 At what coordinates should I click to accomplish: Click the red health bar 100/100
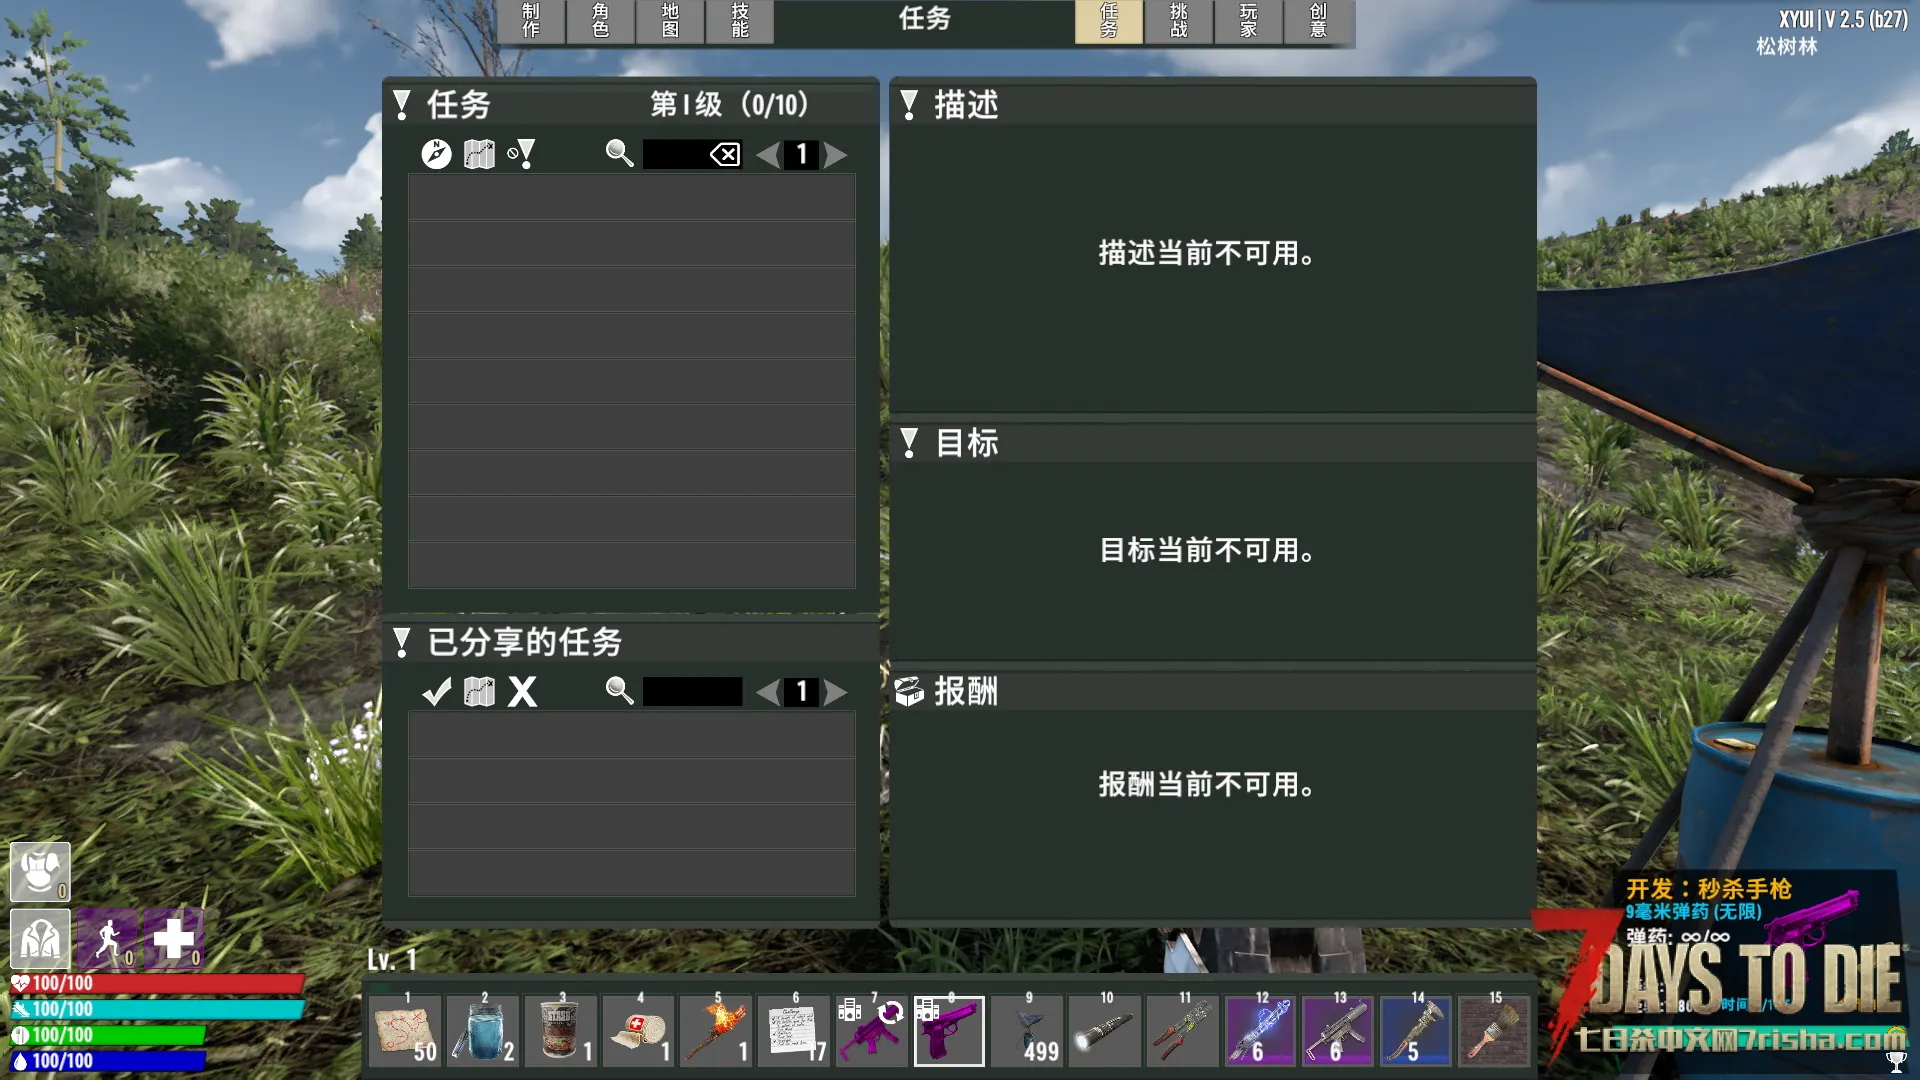point(157,983)
